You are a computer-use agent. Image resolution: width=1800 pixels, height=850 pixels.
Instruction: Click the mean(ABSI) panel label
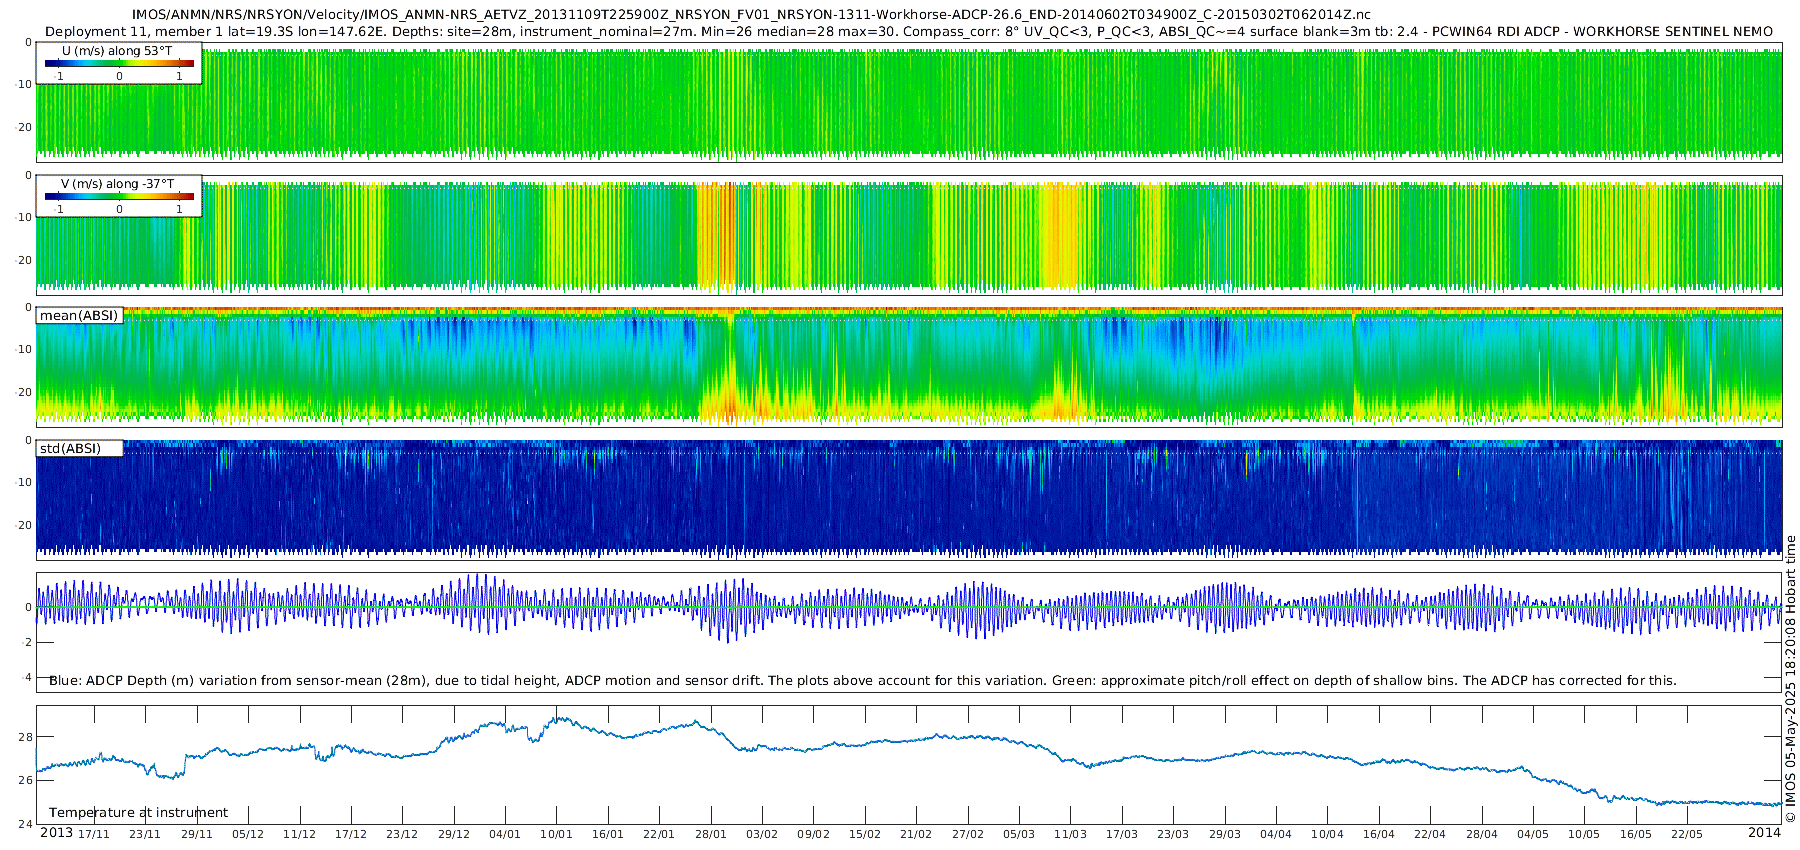[x=79, y=316]
